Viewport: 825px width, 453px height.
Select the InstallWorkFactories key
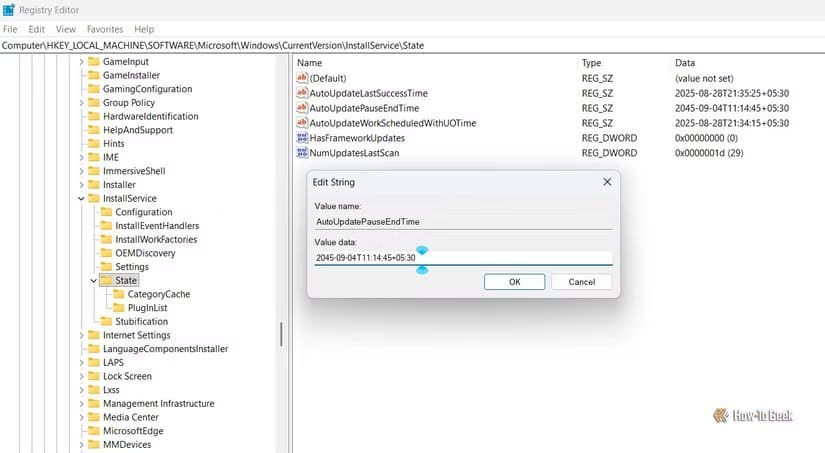coord(156,239)
